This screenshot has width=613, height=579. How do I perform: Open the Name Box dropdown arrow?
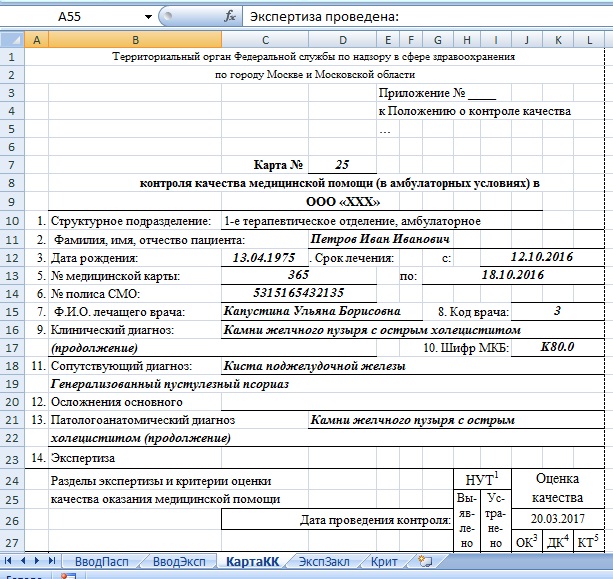click(x=148, y=17)
